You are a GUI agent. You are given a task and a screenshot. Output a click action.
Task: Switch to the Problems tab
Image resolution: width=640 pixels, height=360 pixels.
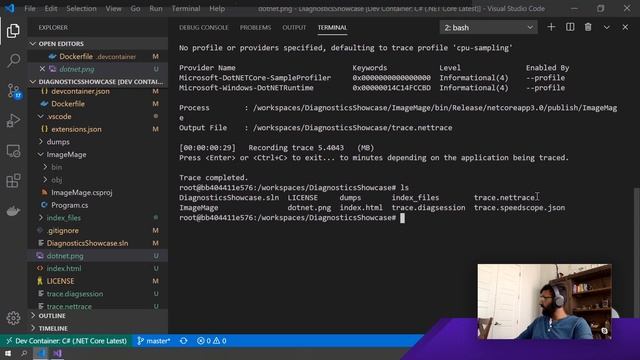256,28
